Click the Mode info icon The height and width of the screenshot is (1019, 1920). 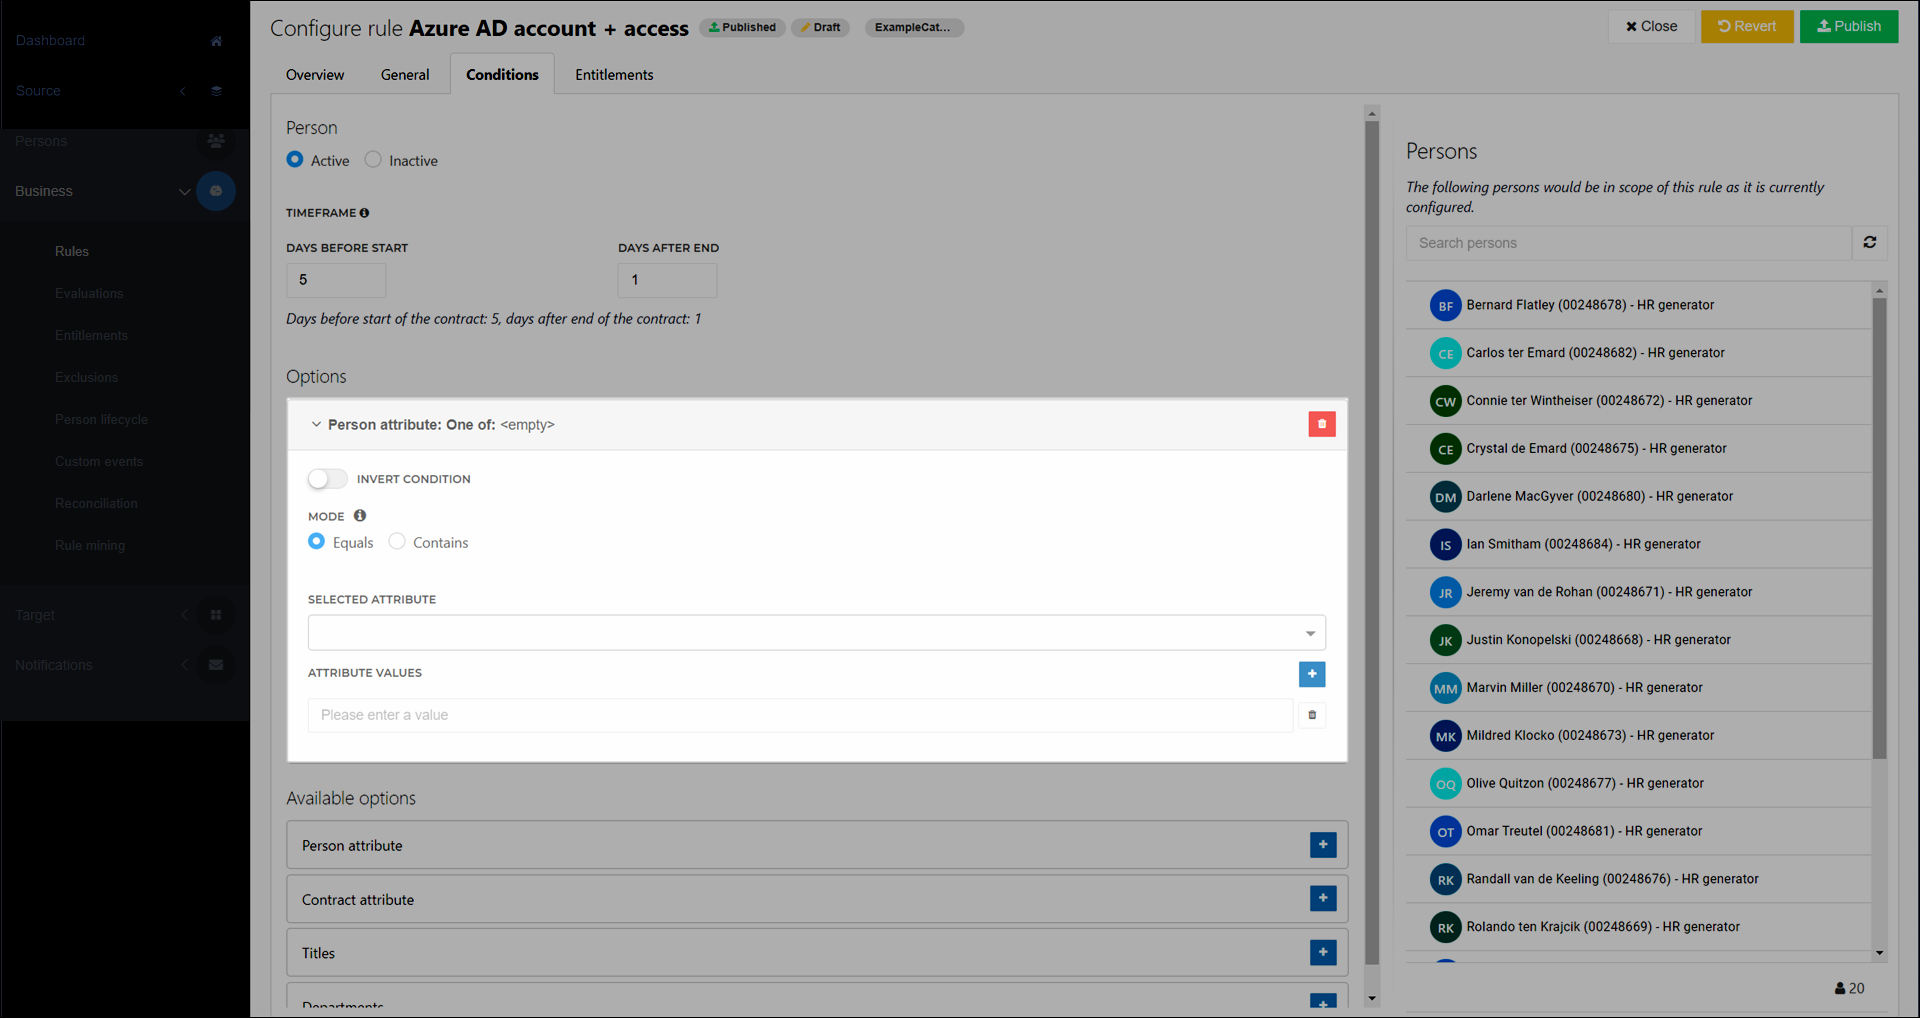tap(360, 516)
